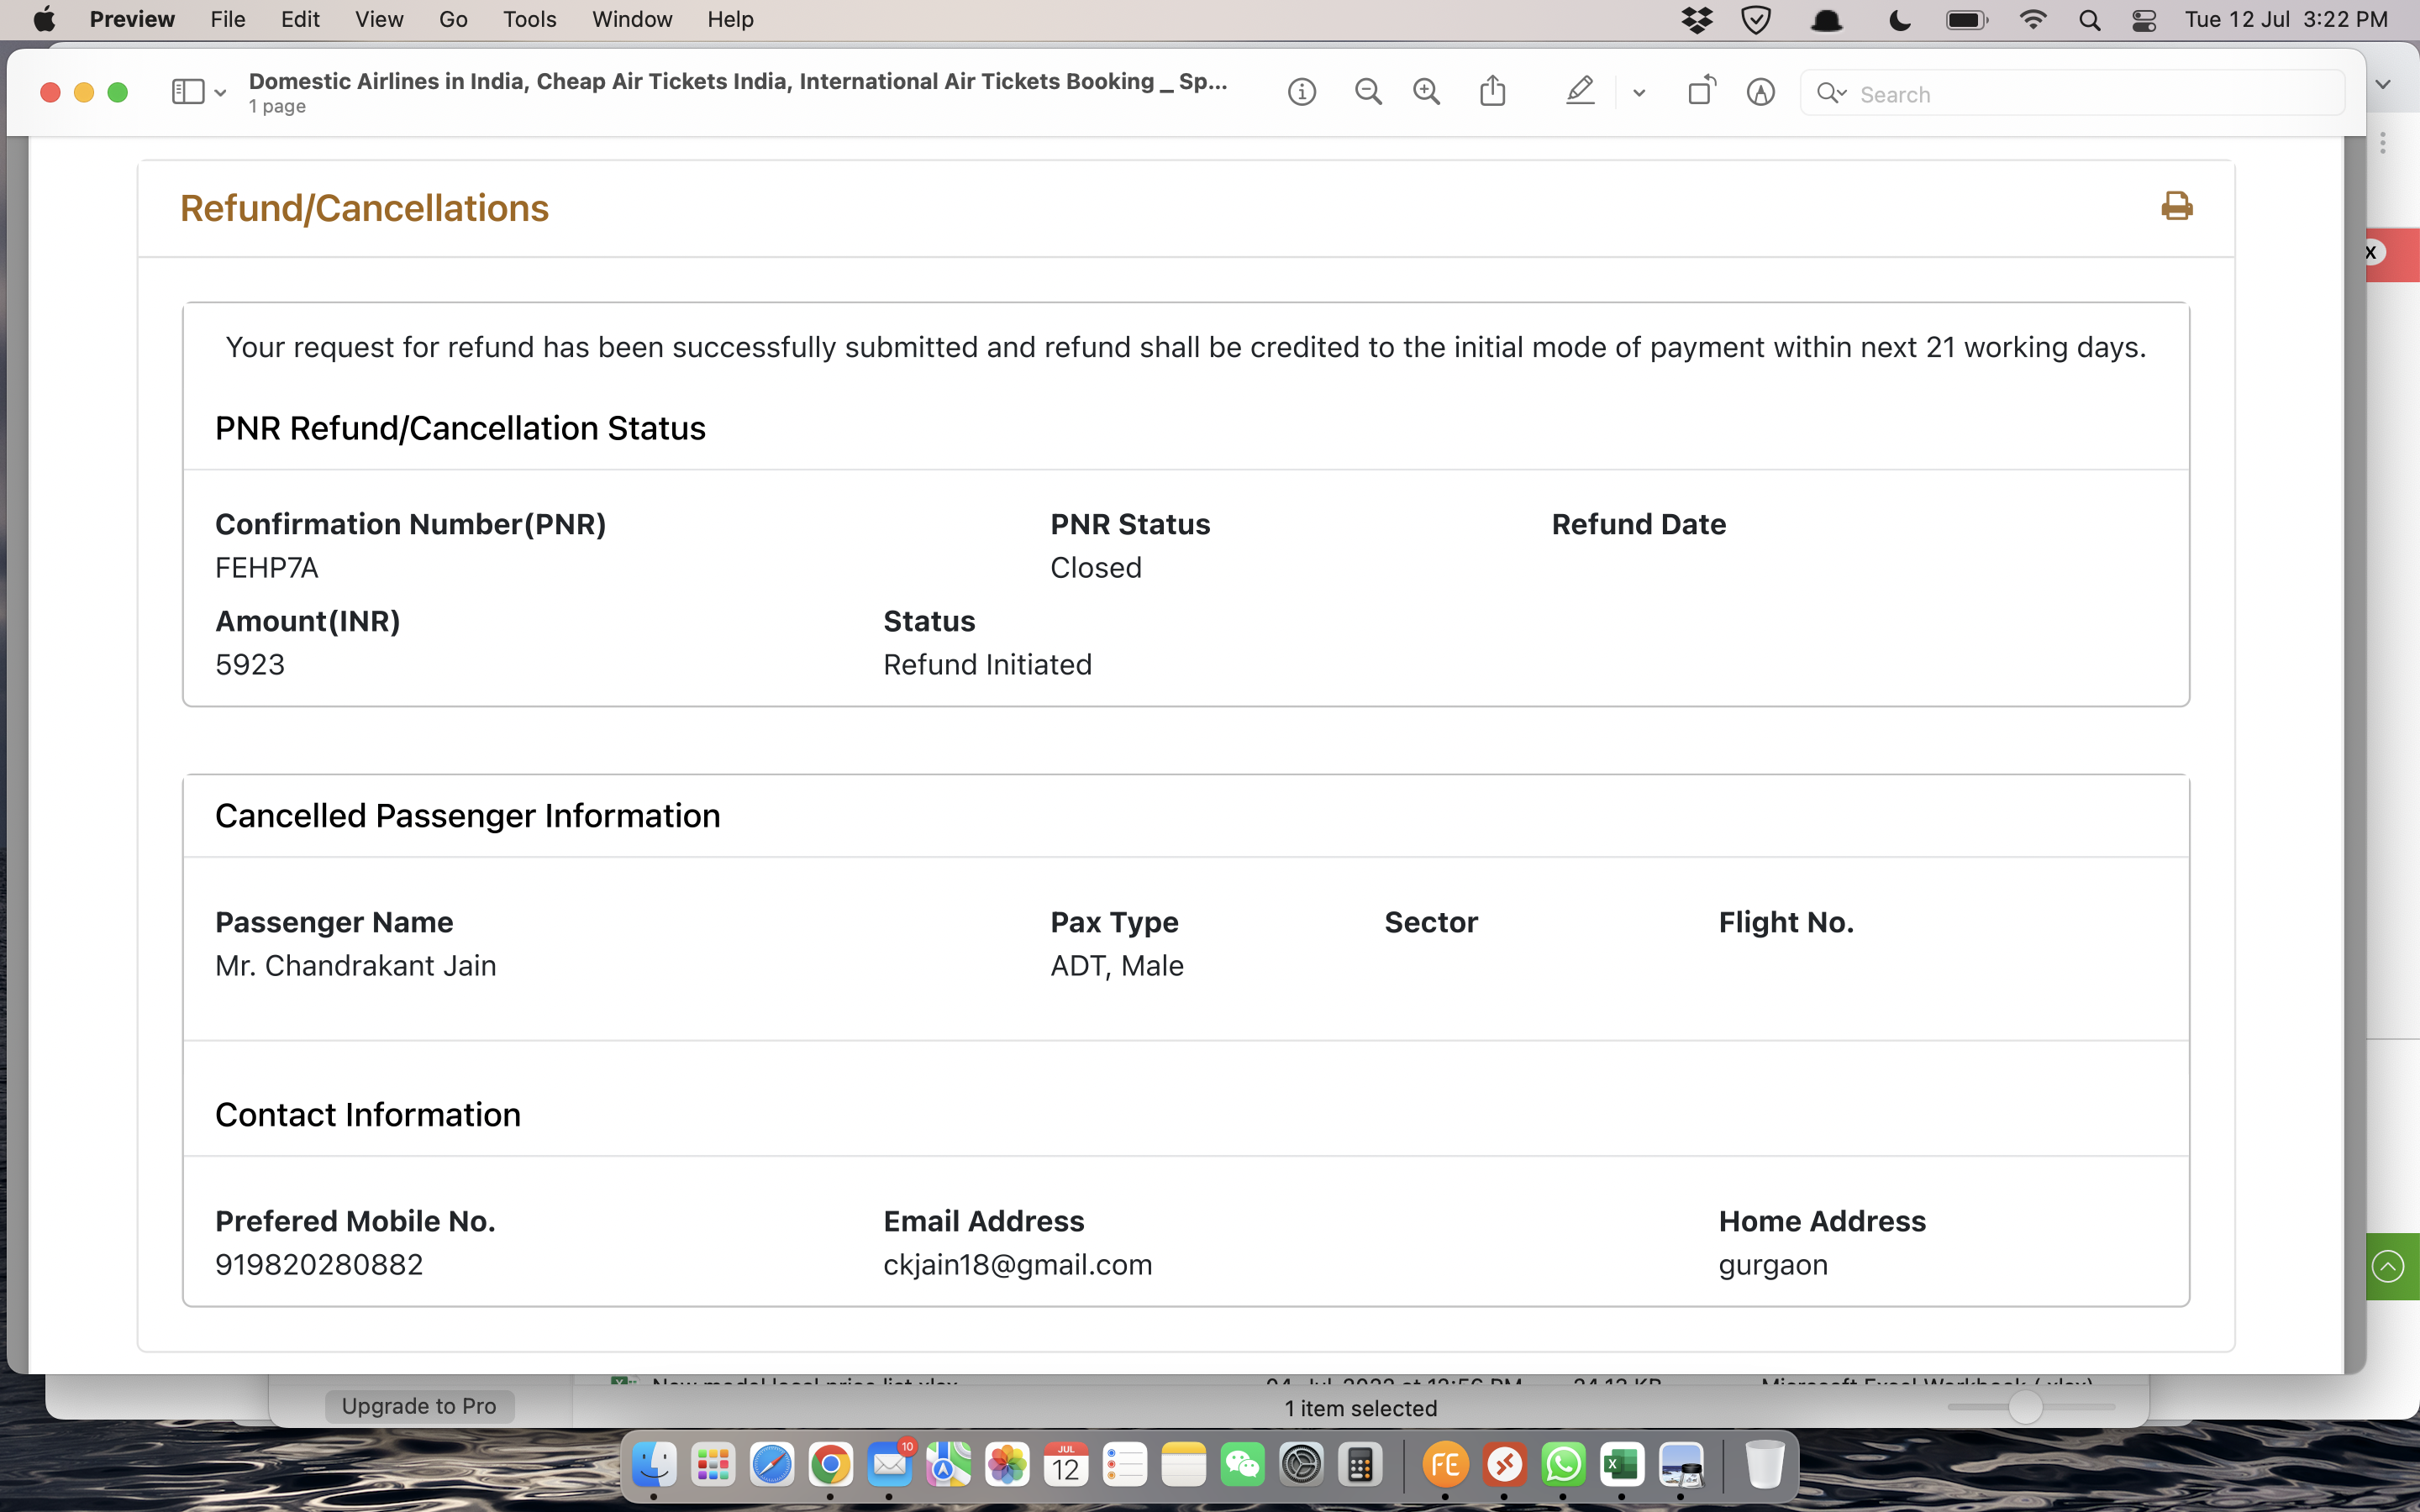Image resolution: width=2420 pixels, height=1512 pixels.
Task: Open WhatsApp from the Dock
Action: click(1562, 1465)
